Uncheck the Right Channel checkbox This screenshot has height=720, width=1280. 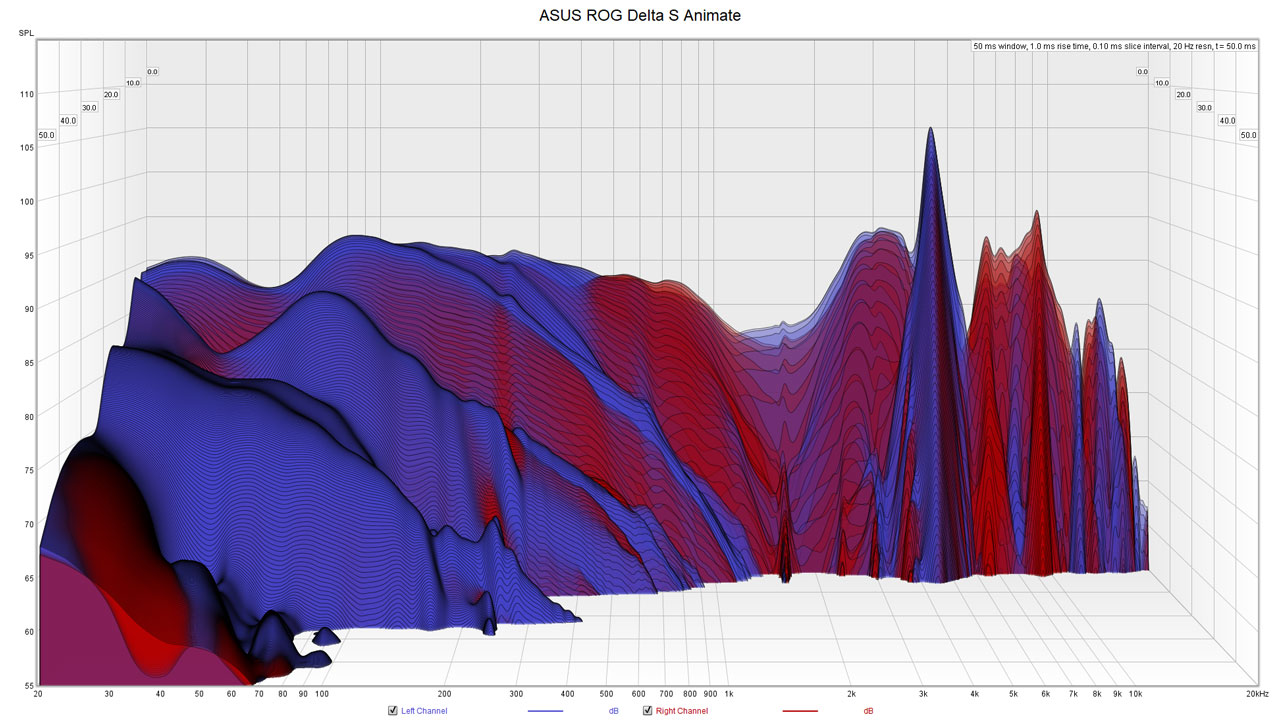[x=647, y=711]
